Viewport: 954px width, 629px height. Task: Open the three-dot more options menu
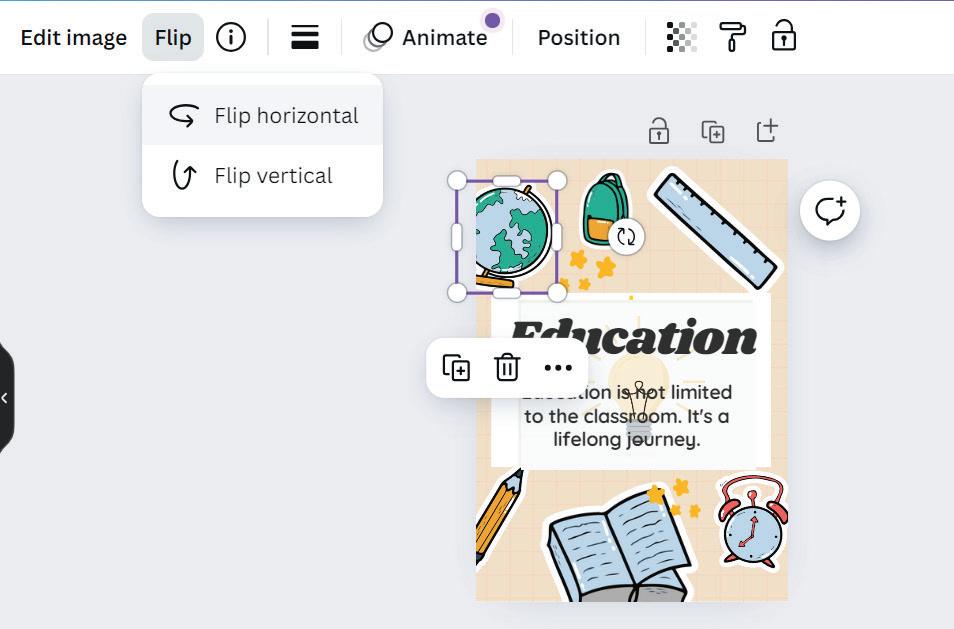(558, 367)
